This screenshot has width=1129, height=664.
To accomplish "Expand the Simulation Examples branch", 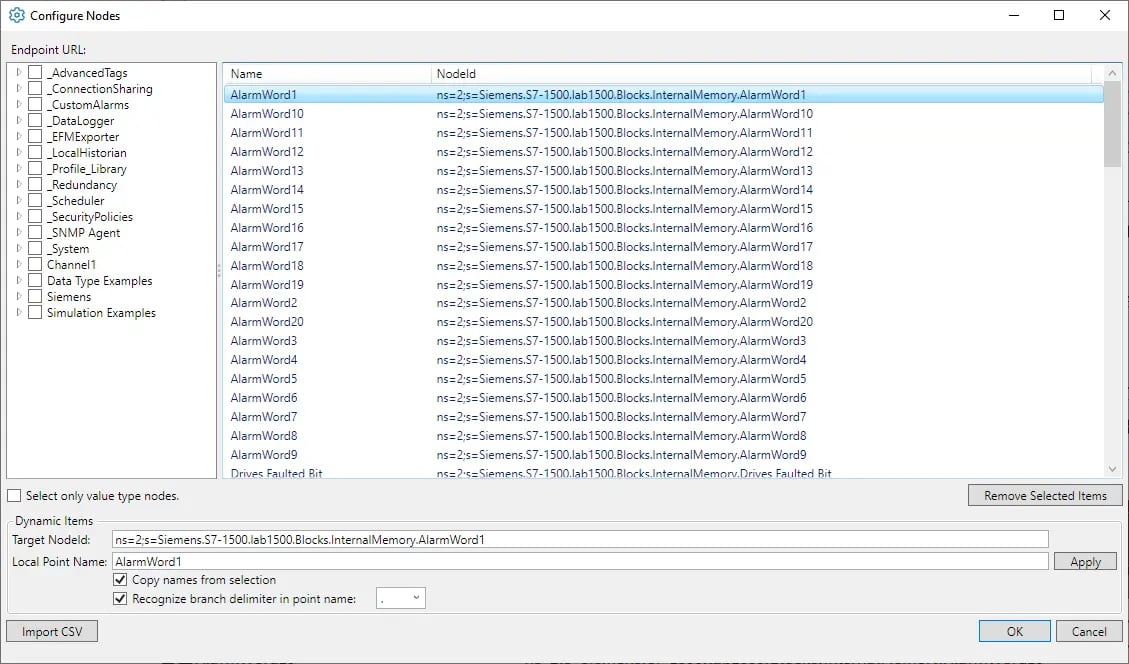I will pos(20,312).
